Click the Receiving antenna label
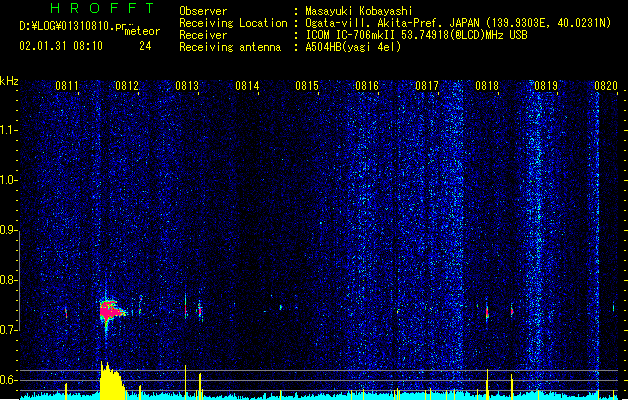The height and width of the screenshot is (400, 629). point(230,47)
